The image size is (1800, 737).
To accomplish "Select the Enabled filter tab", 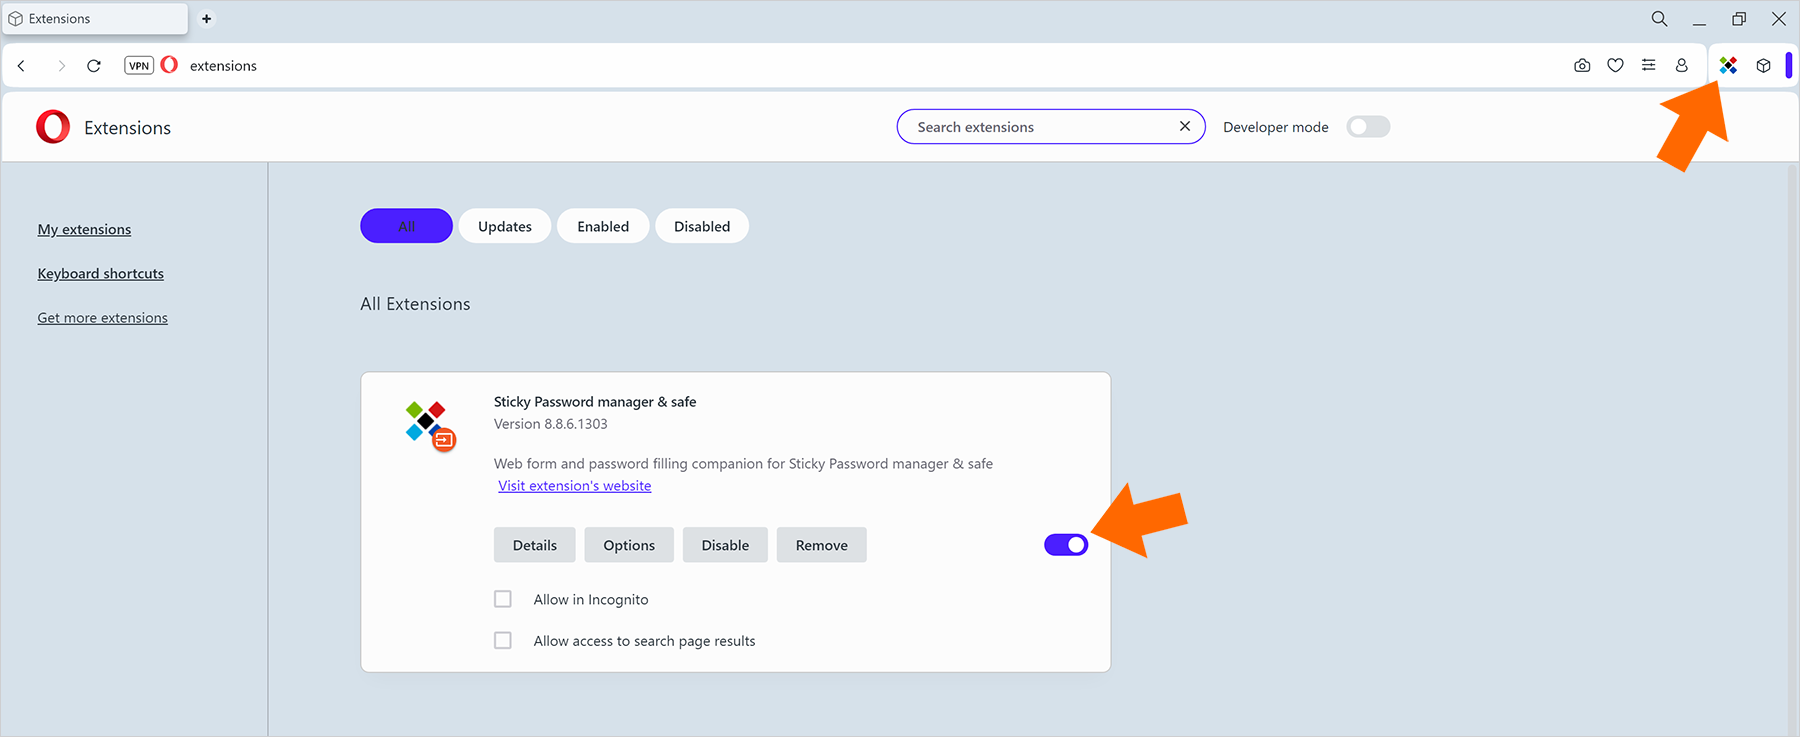I will coord(603,226).
